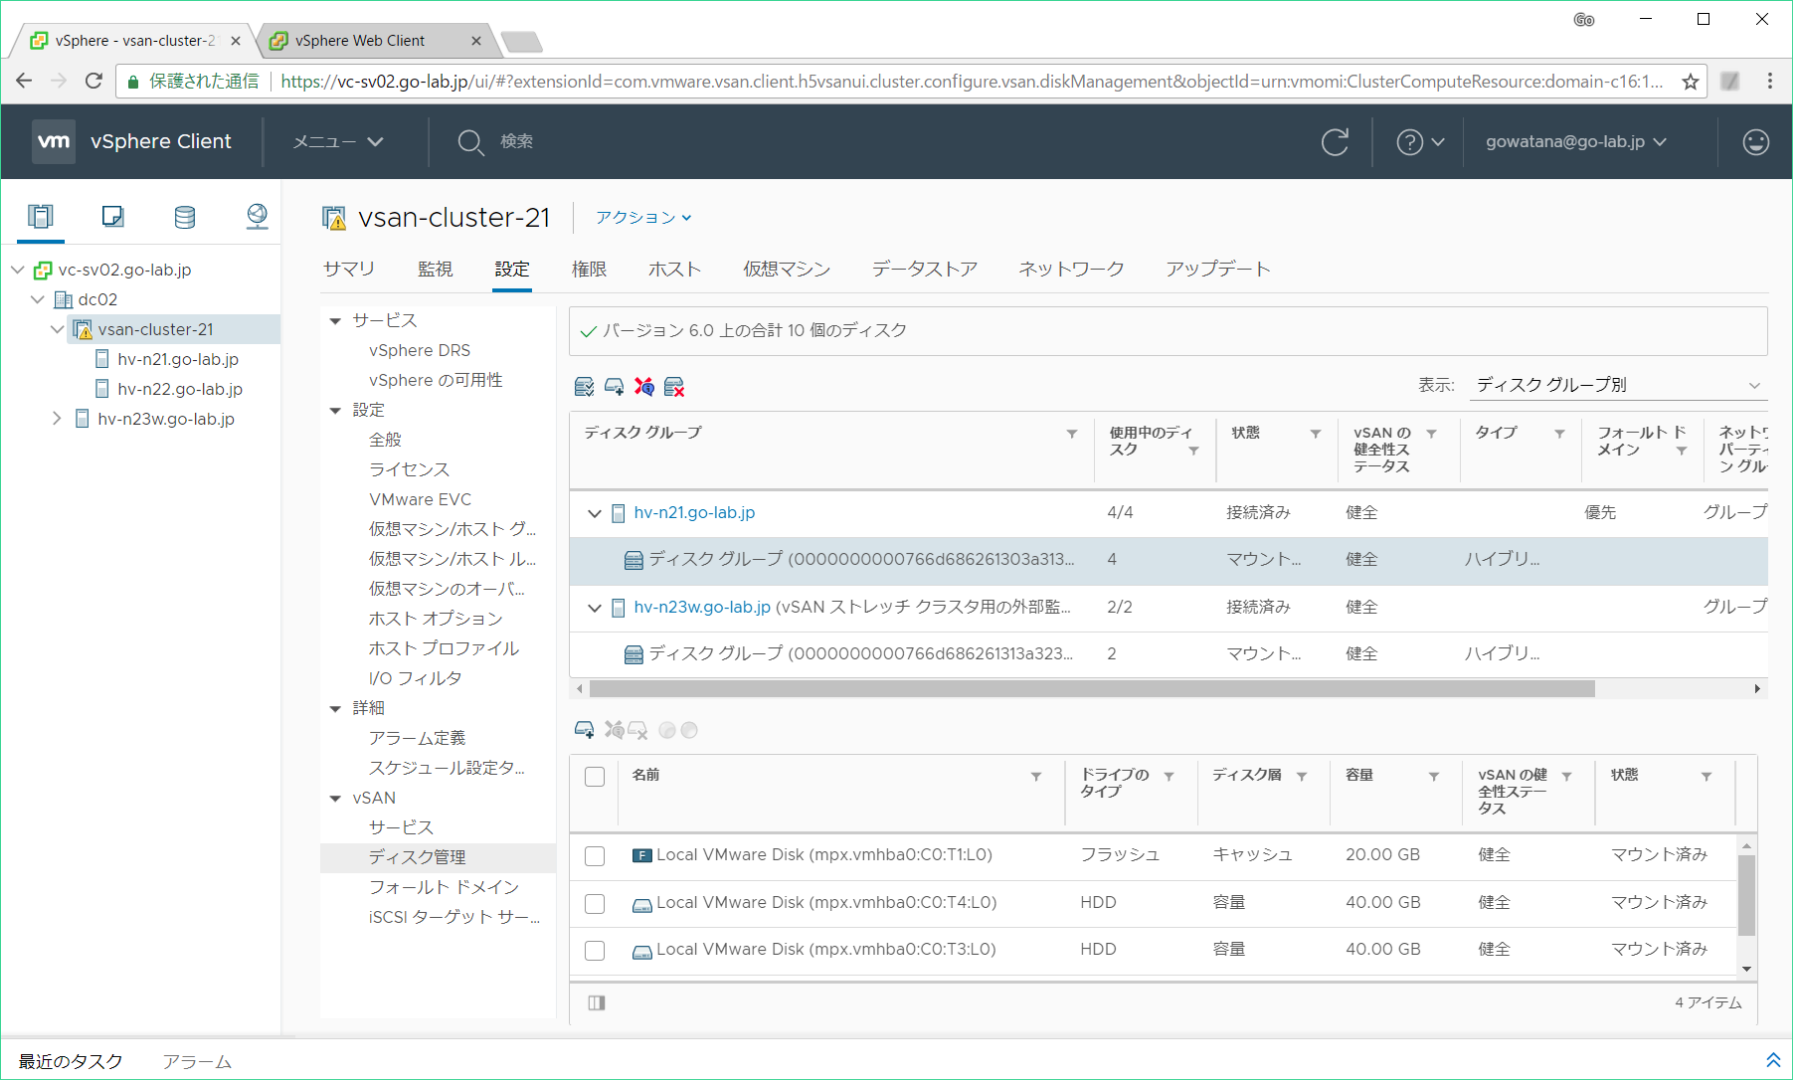This screenshot has width=1793, height=1080.
Task: Filter the 容量 column in disk list
Action: coord(1434,777)
